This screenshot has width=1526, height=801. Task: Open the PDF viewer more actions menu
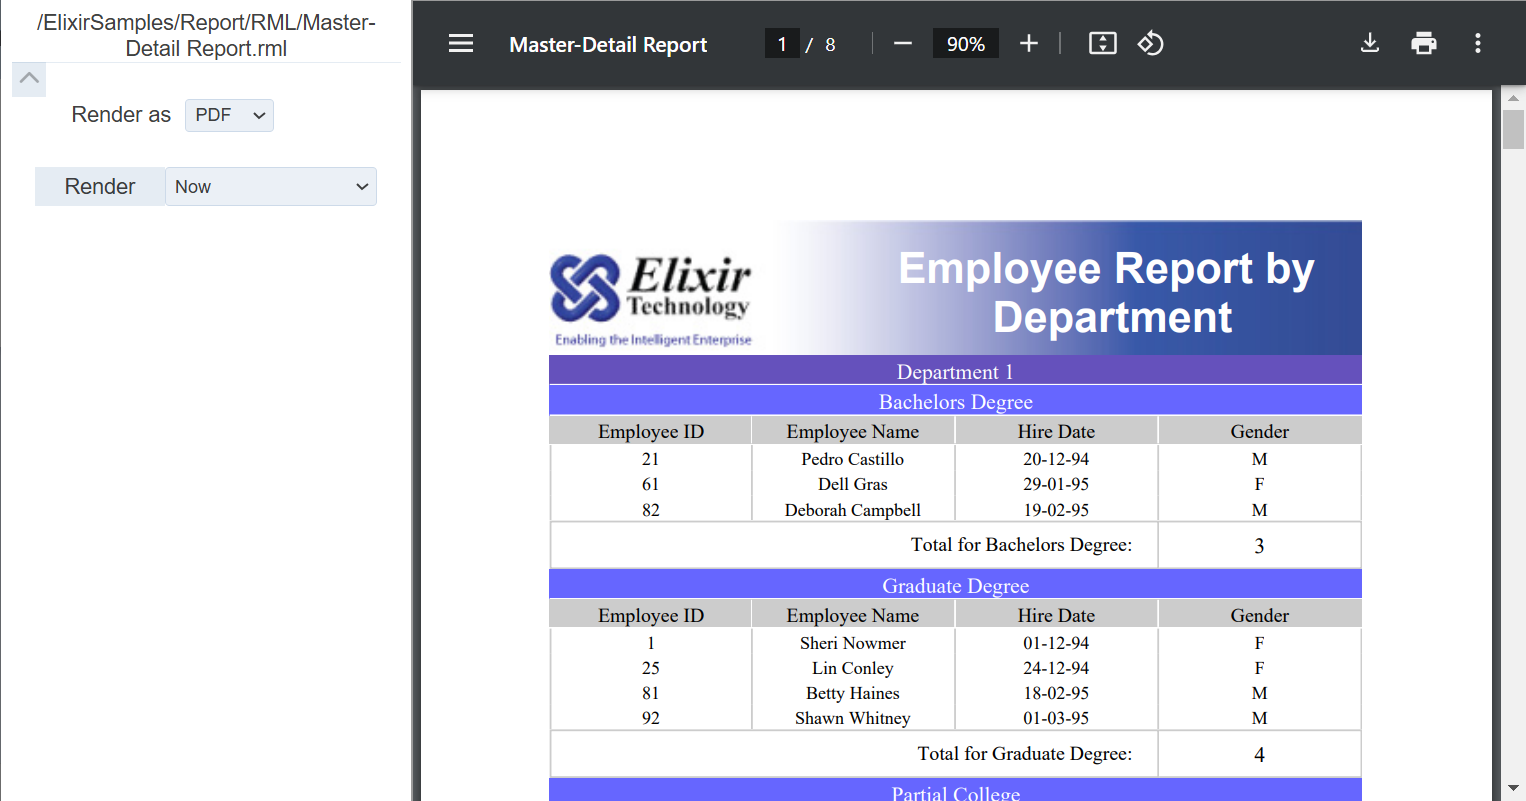(1477, 43)
